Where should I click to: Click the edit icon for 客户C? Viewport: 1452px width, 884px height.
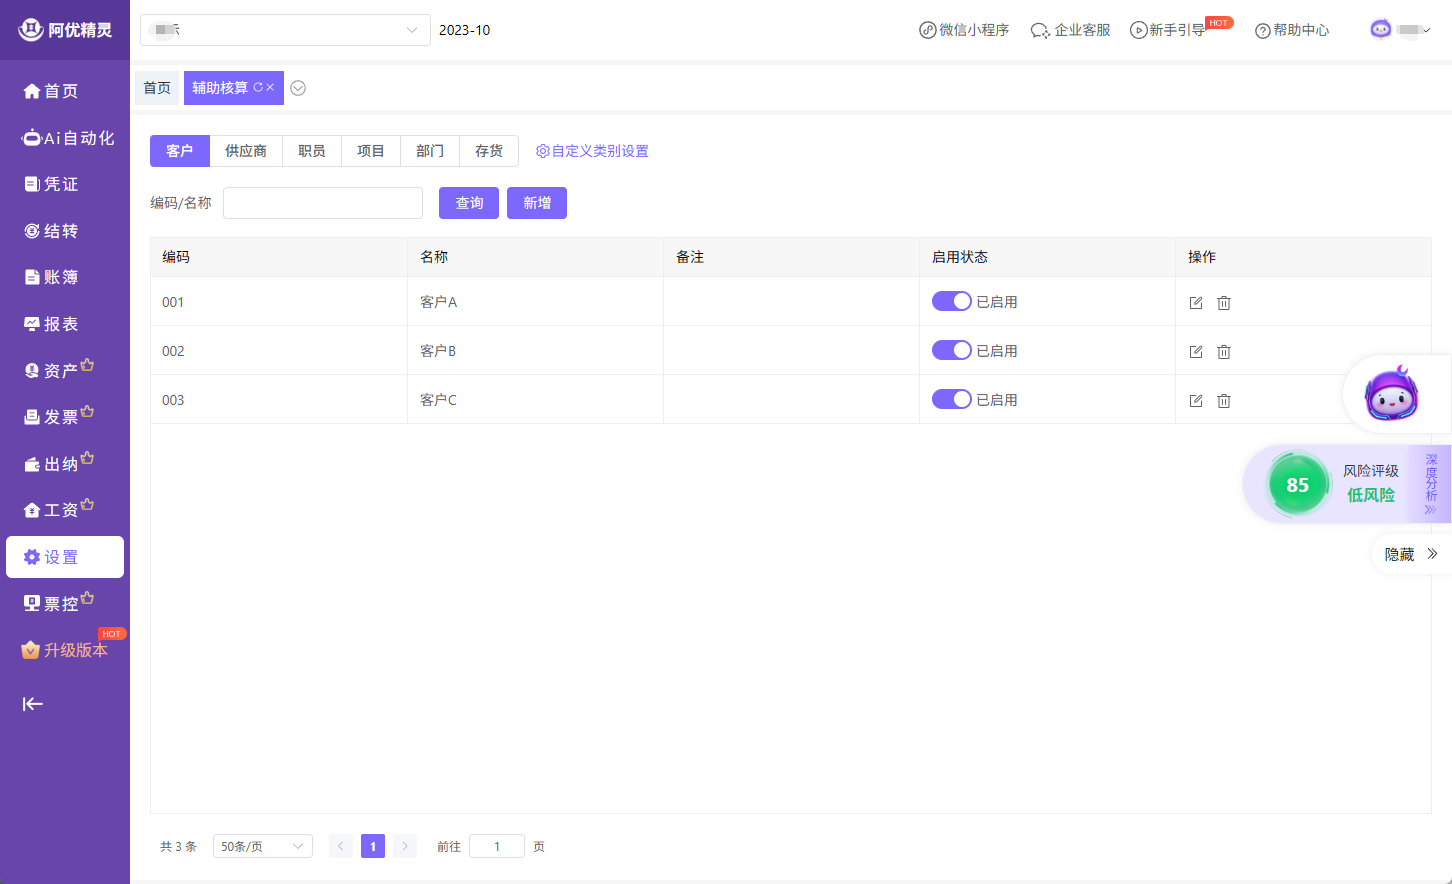click(x=1195, y=401)
